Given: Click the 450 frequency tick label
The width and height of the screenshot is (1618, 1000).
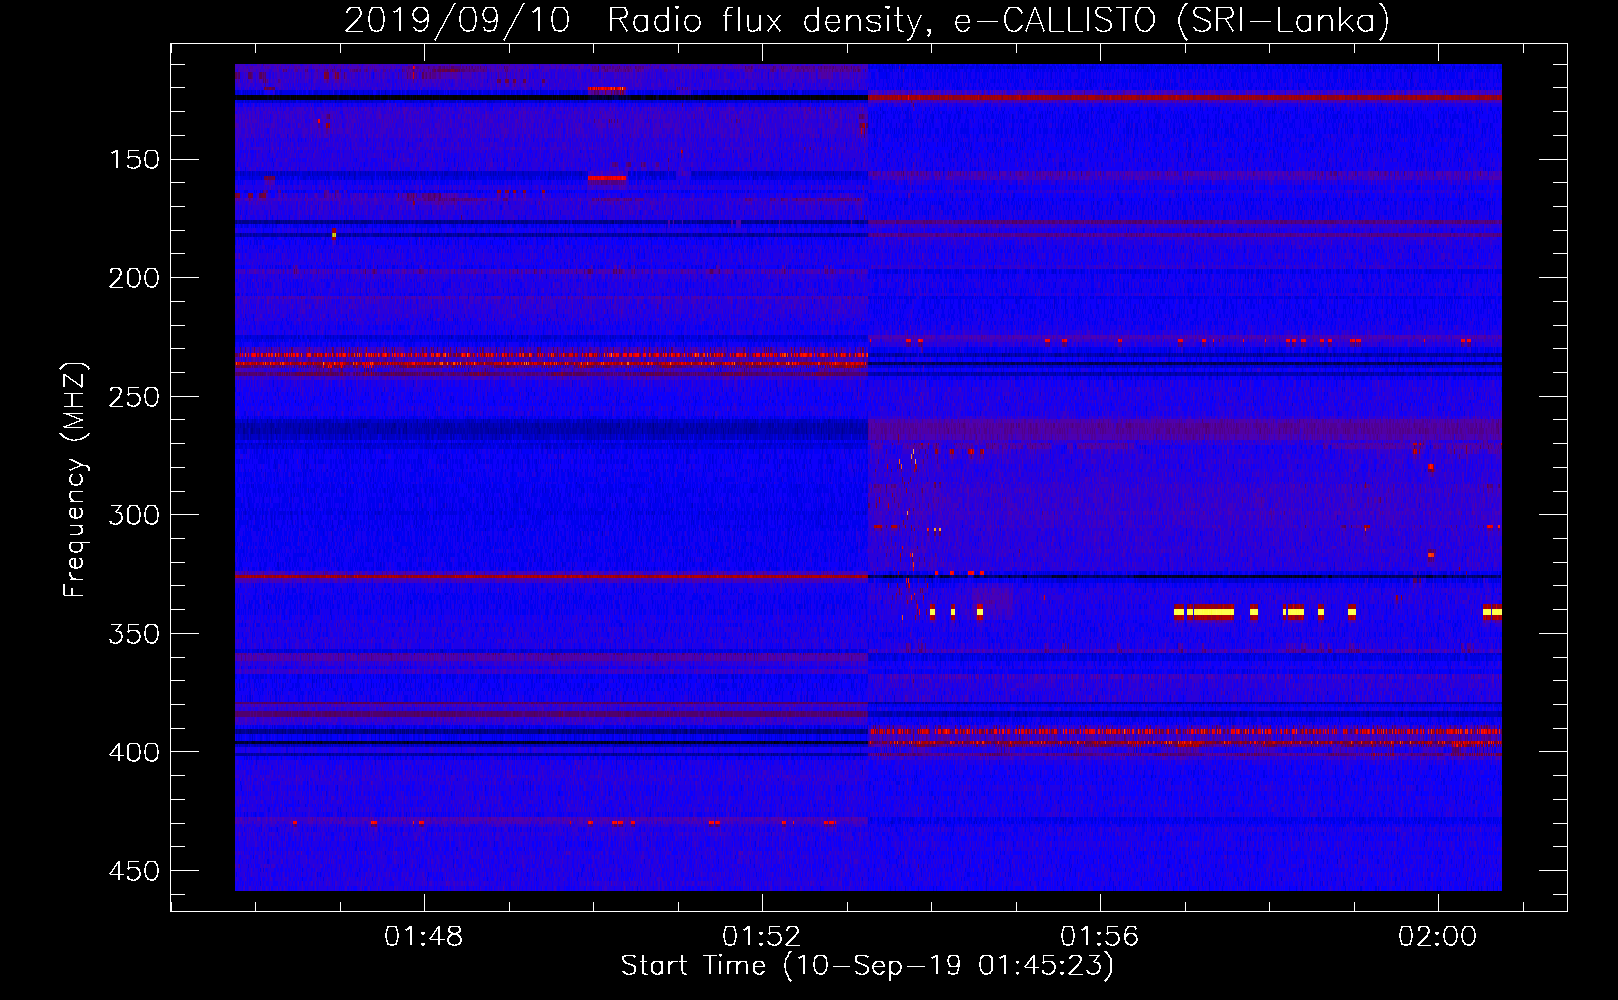Looking at the screenshot, I should 134,871.
